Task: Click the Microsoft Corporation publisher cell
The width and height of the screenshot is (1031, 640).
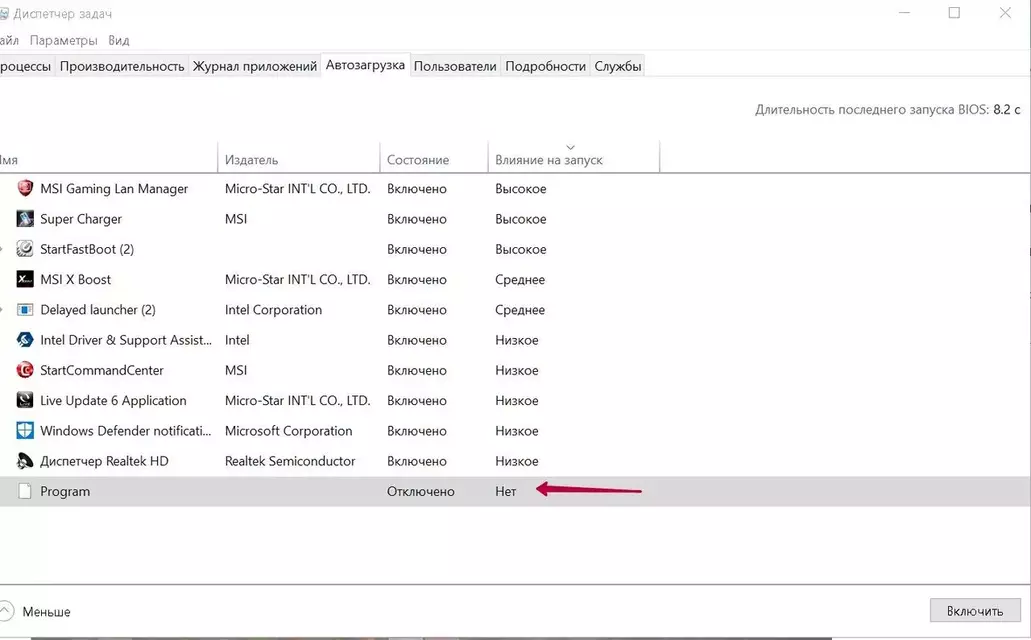Action: pyautogui.click(x=289, y=431)
